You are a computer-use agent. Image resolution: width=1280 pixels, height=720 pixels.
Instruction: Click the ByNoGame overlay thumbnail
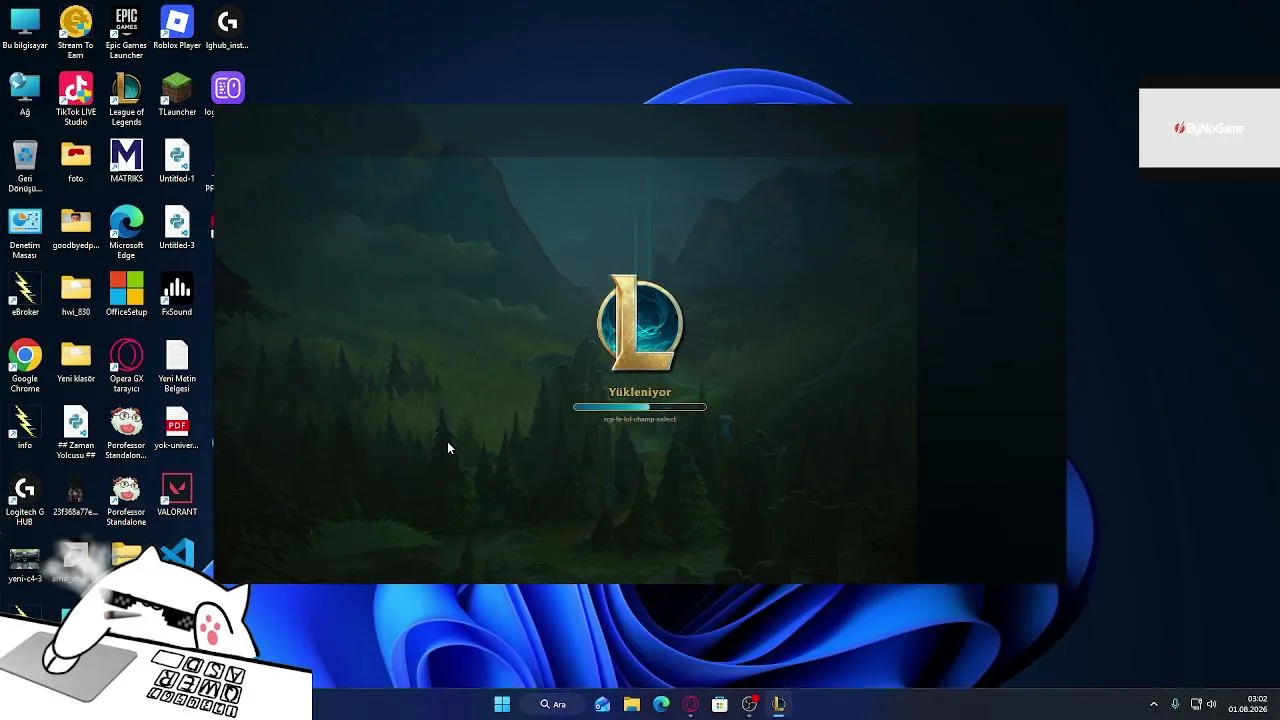pos(1209,128)
